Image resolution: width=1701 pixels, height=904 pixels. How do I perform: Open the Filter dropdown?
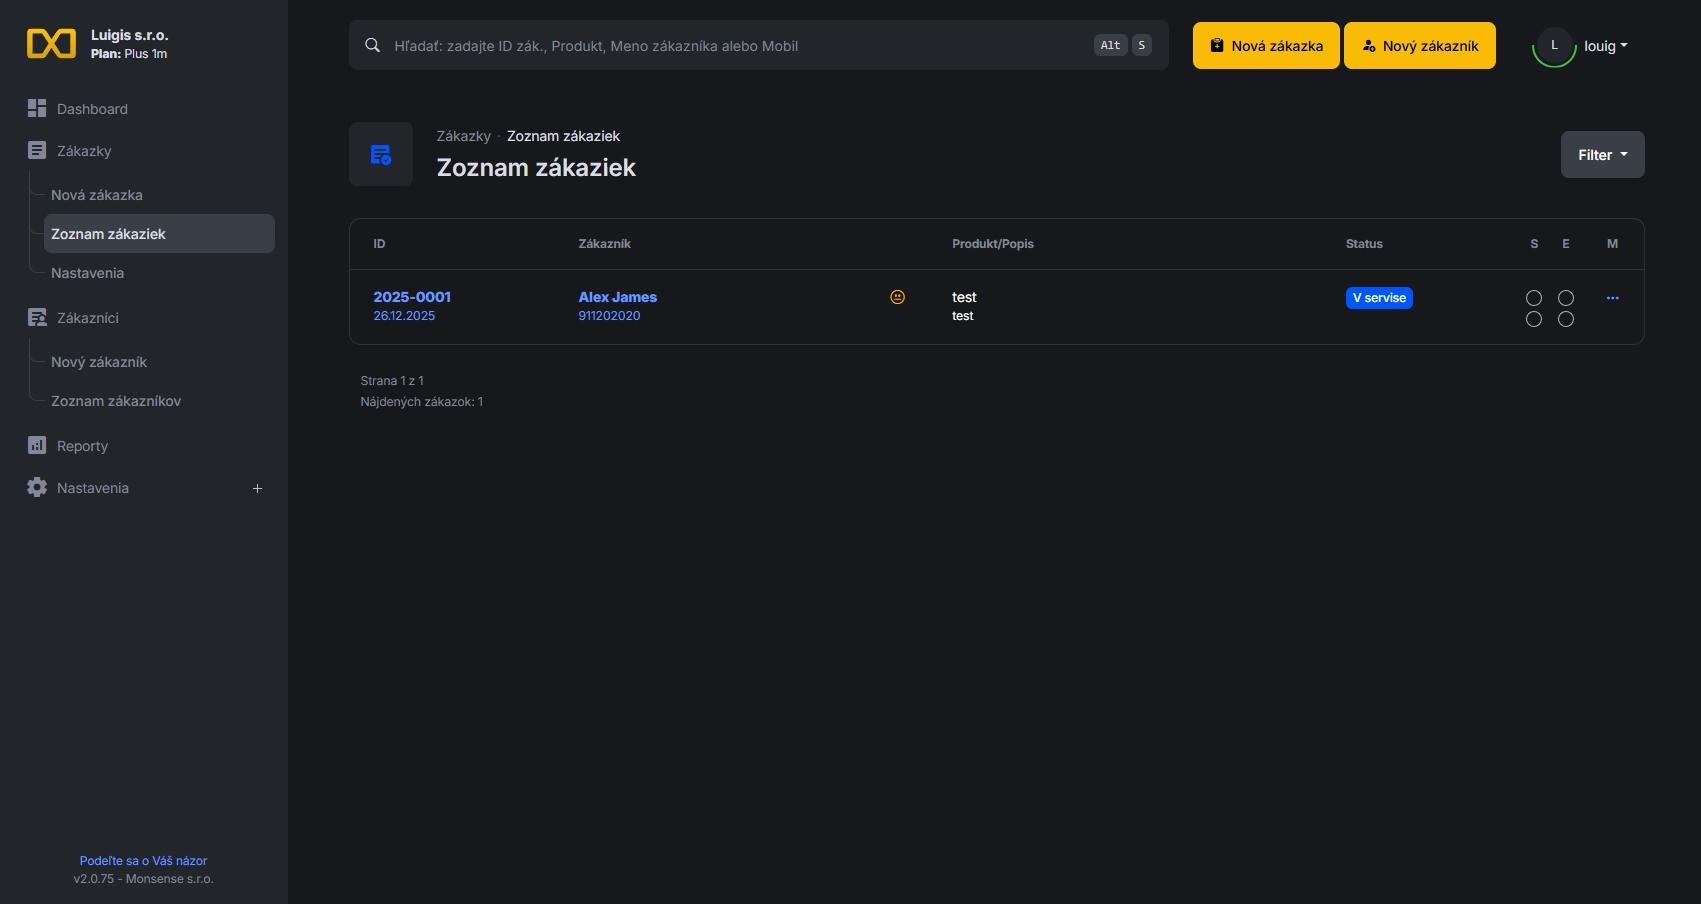click(1602, 154)
